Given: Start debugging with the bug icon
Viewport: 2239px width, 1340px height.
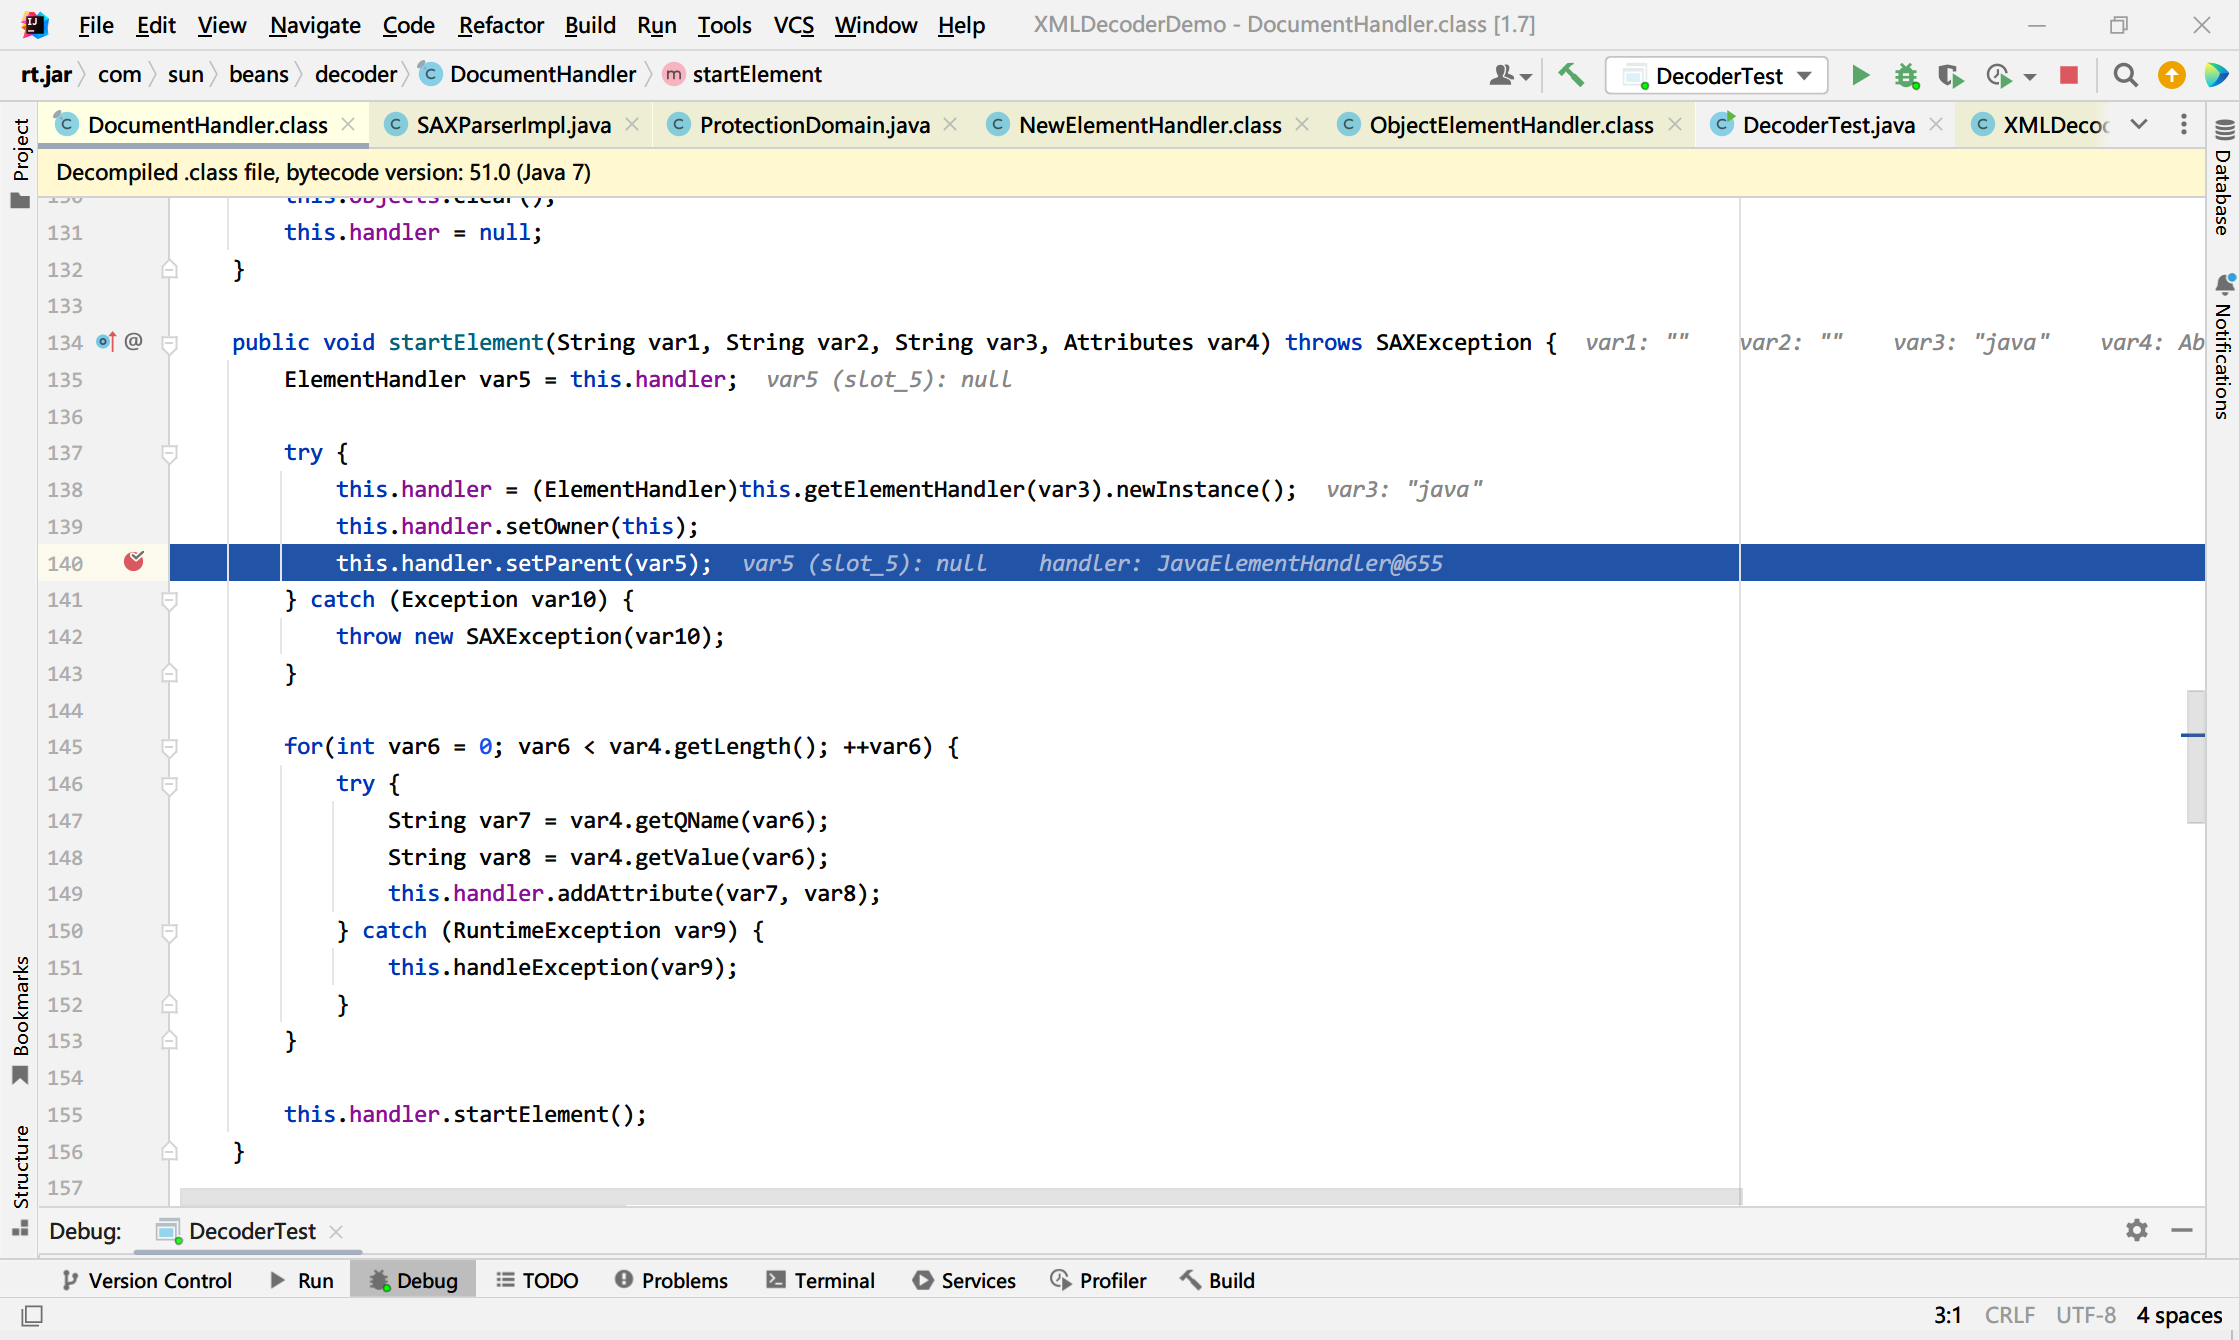Looking at the screenshot, I should pyautogui.click(x=1906, y=75).
